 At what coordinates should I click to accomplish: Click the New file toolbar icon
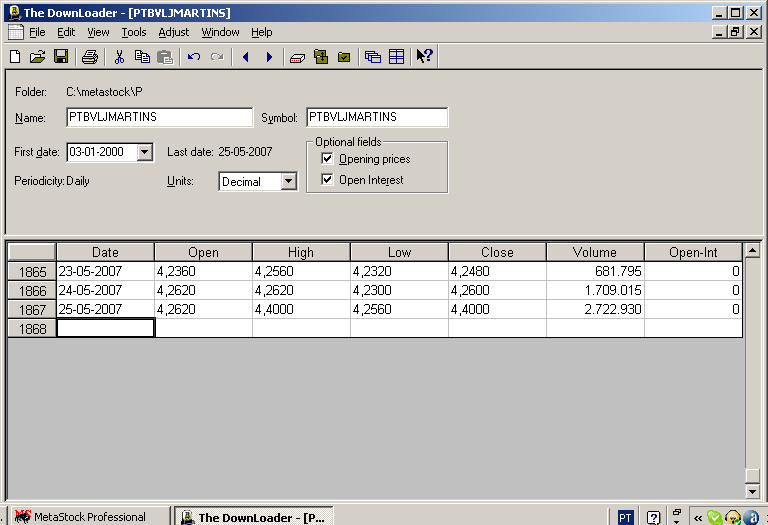15,57
